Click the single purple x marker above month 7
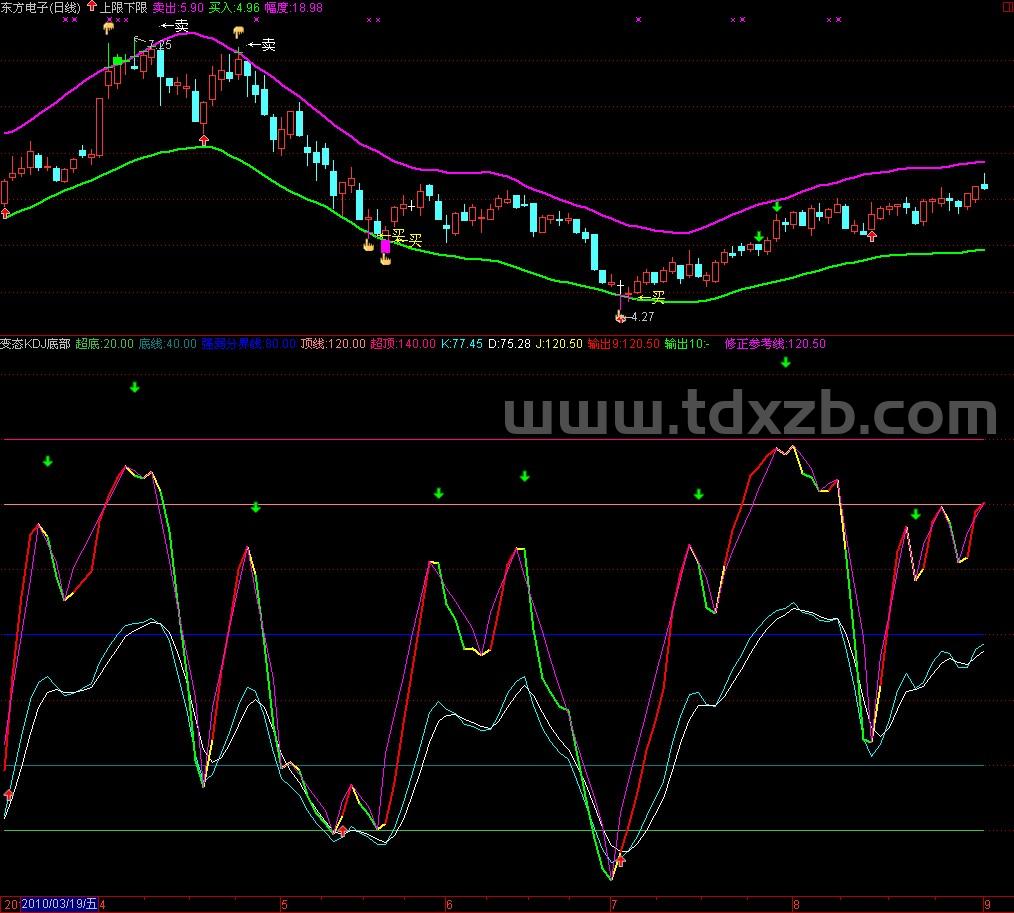 (638, 19)
